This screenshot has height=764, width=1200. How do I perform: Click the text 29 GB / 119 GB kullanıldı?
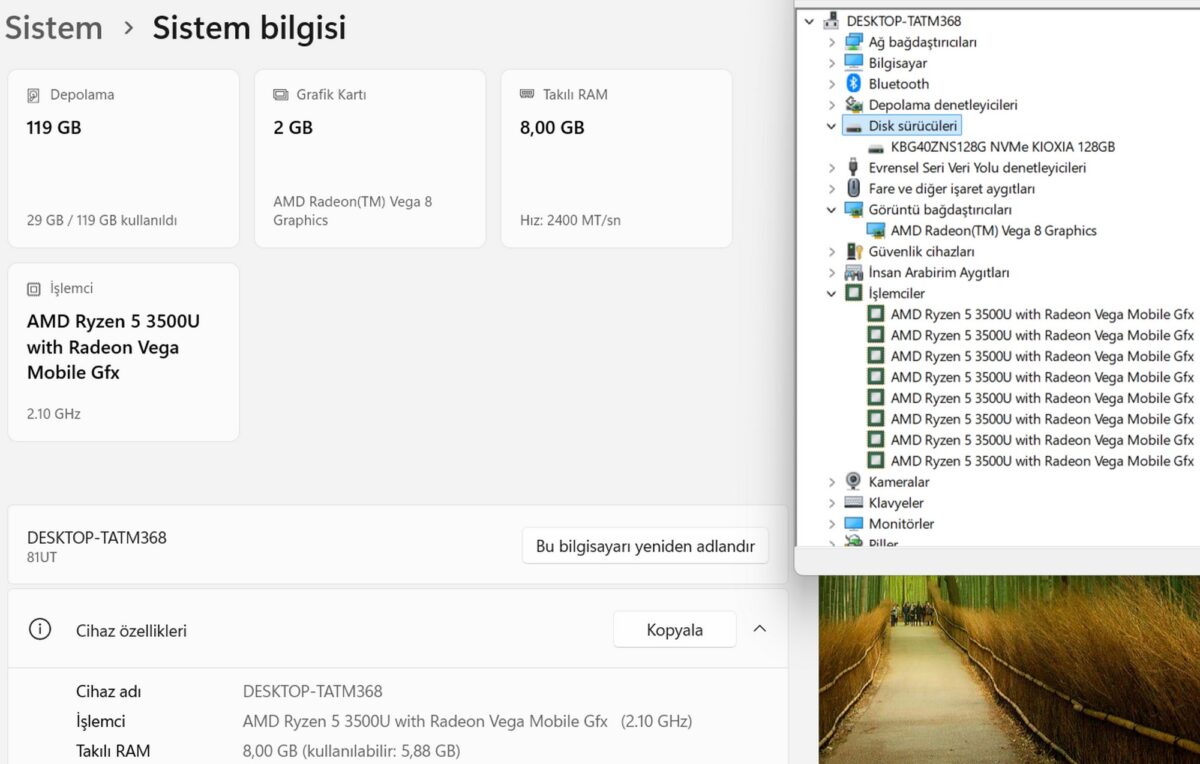(x=102, y=220)
